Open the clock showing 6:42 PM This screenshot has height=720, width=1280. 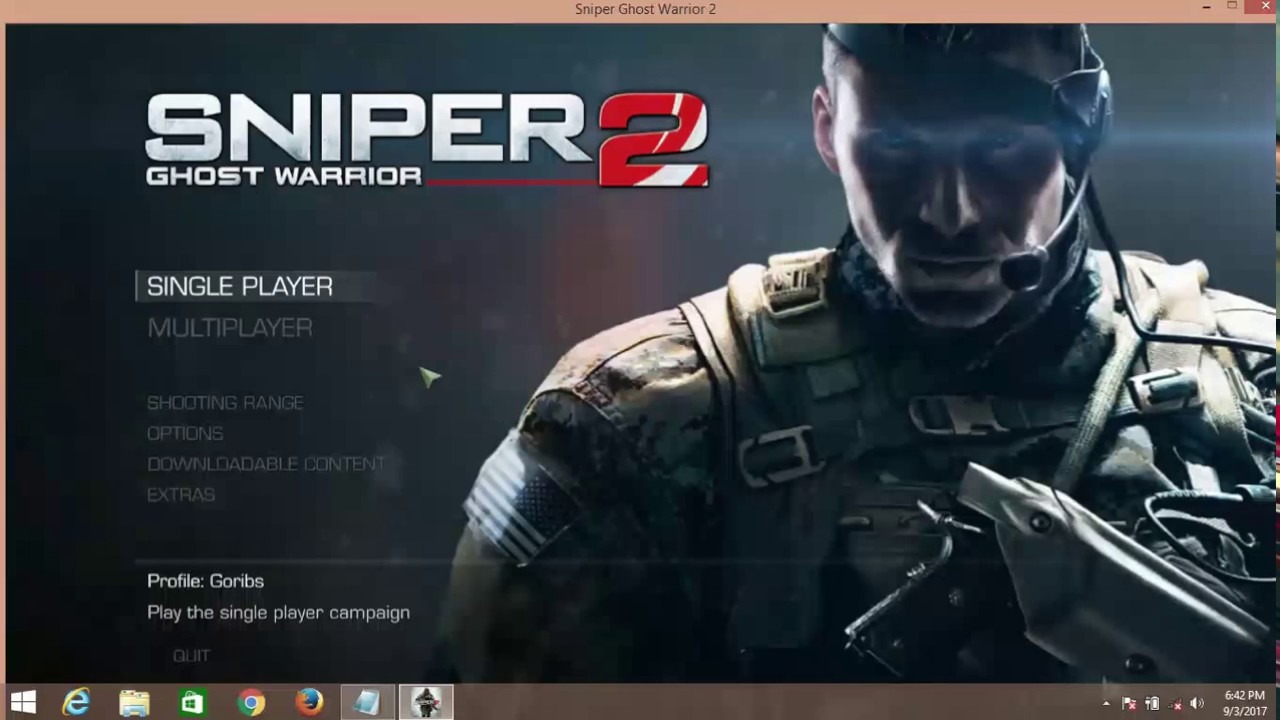pos(1245,703)
